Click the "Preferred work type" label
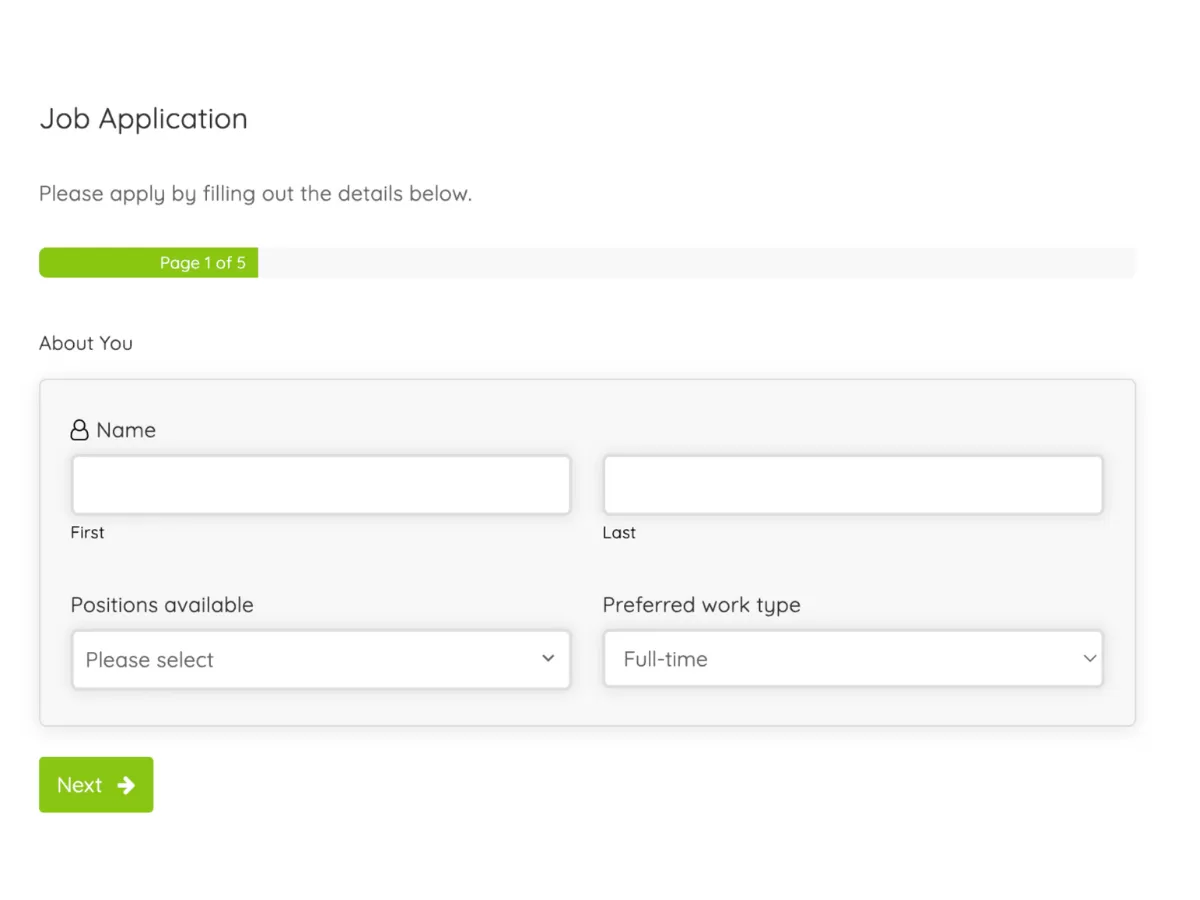Screen dimensions: 1200x900 (x=701, y=605)
